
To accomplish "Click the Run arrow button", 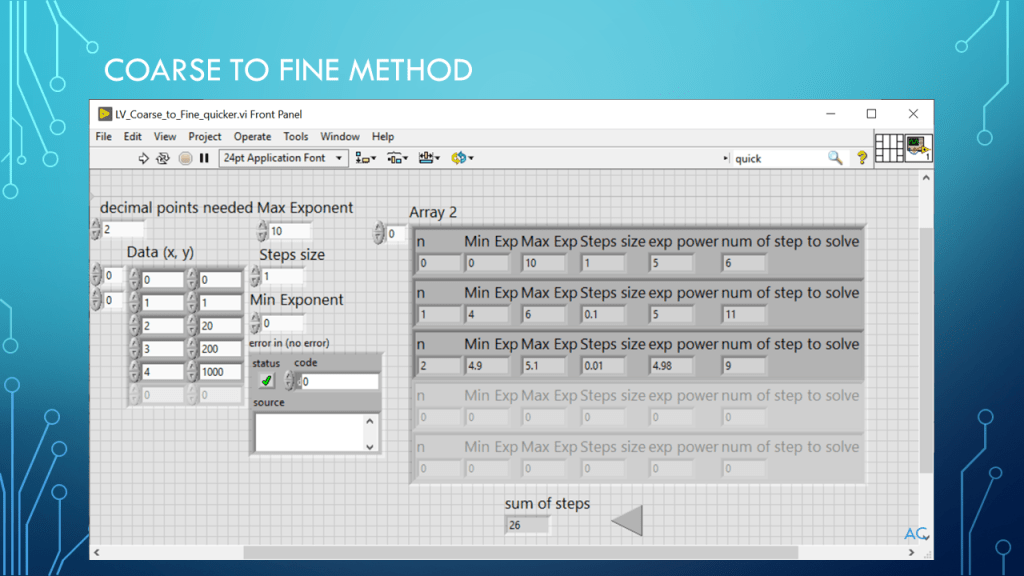I will (x=144, y=158).
